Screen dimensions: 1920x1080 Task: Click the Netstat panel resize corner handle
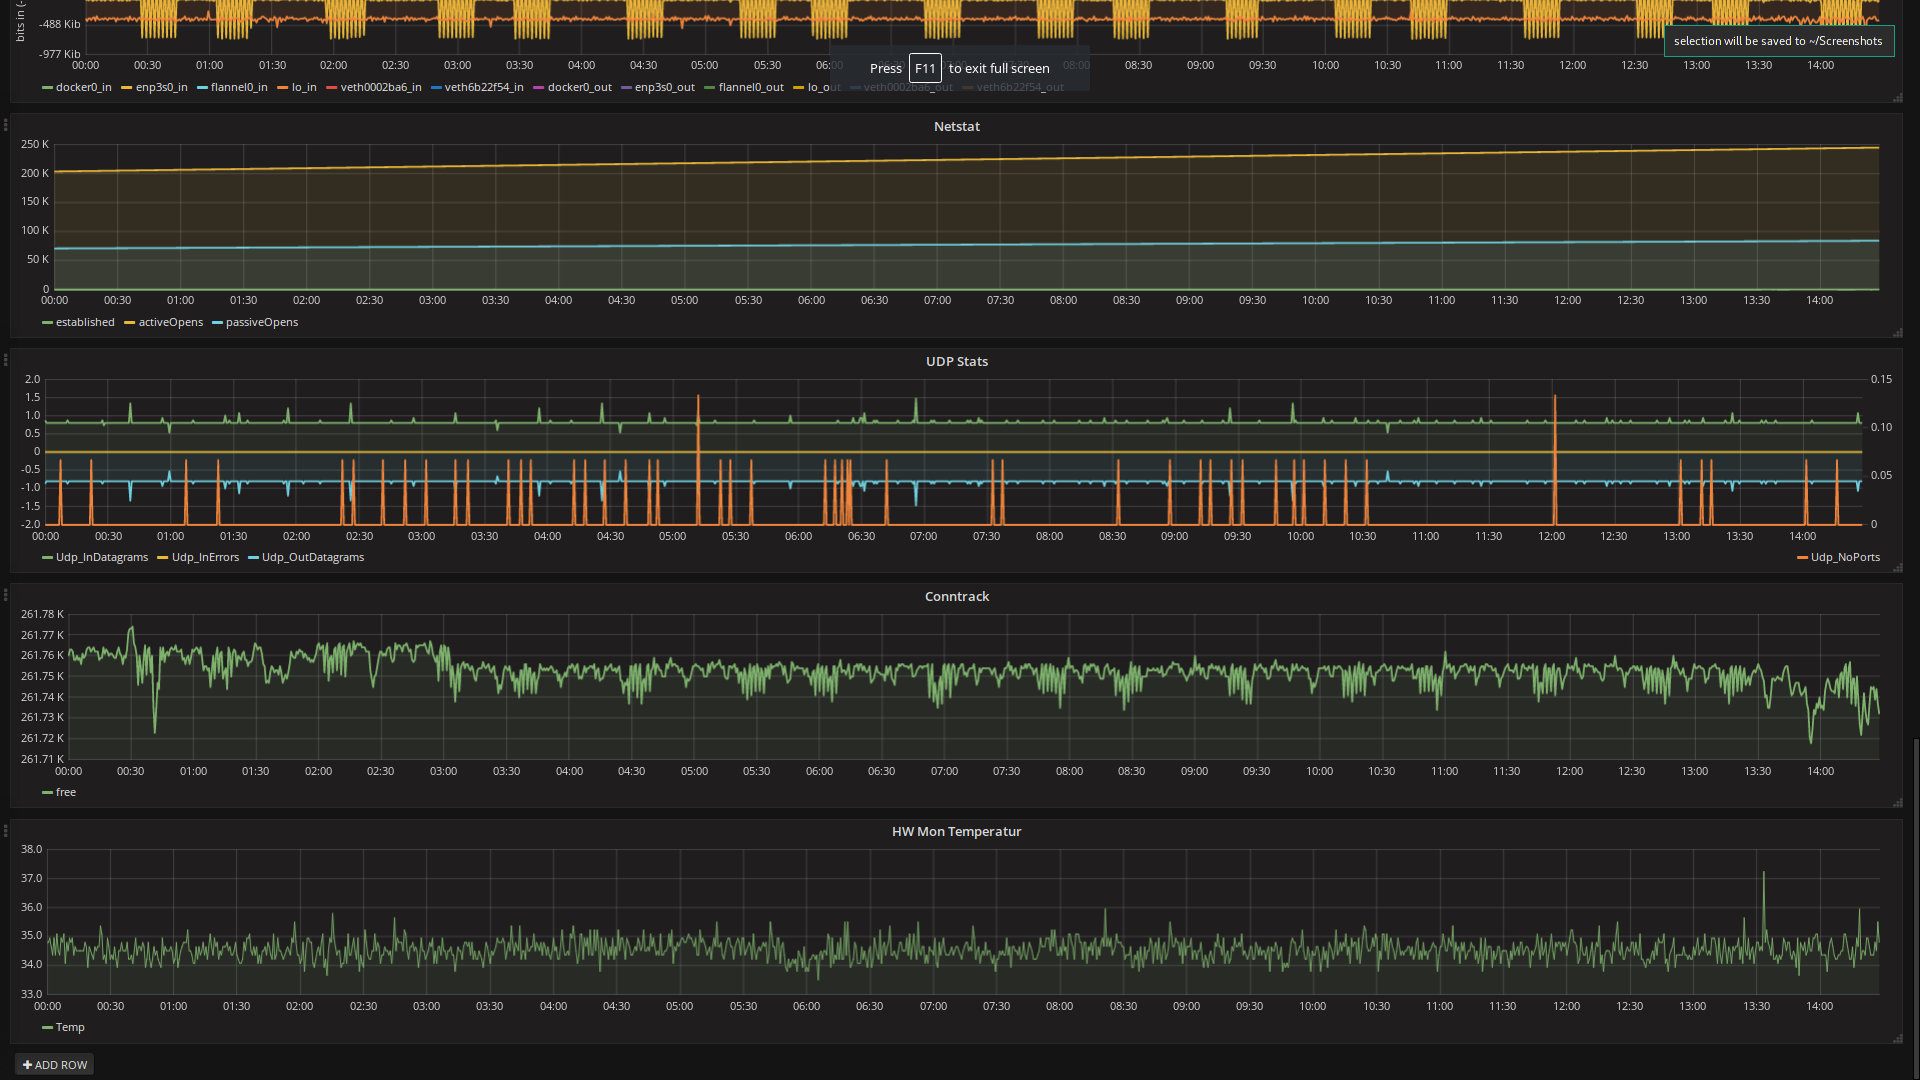(1897, 333)
